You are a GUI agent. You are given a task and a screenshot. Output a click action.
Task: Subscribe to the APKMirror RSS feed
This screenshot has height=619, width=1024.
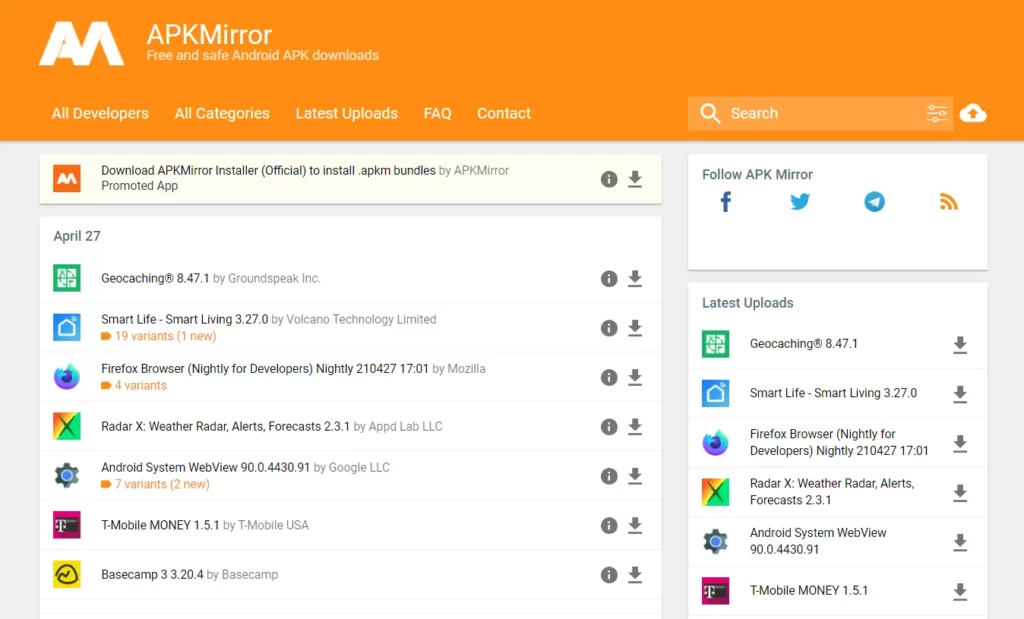tap(948, 201)
